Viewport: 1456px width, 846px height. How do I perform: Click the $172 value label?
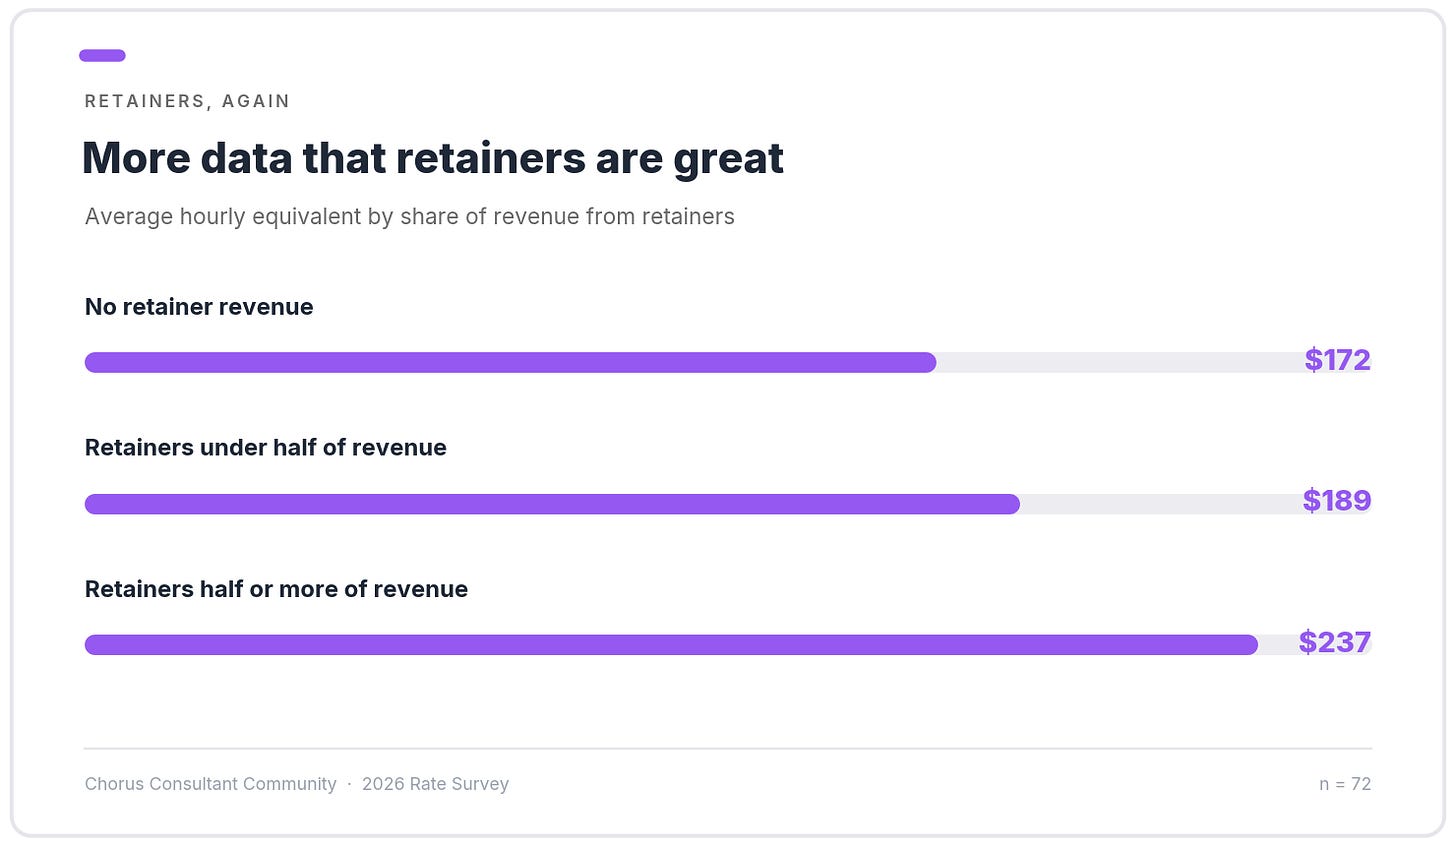pos(1337,360)
